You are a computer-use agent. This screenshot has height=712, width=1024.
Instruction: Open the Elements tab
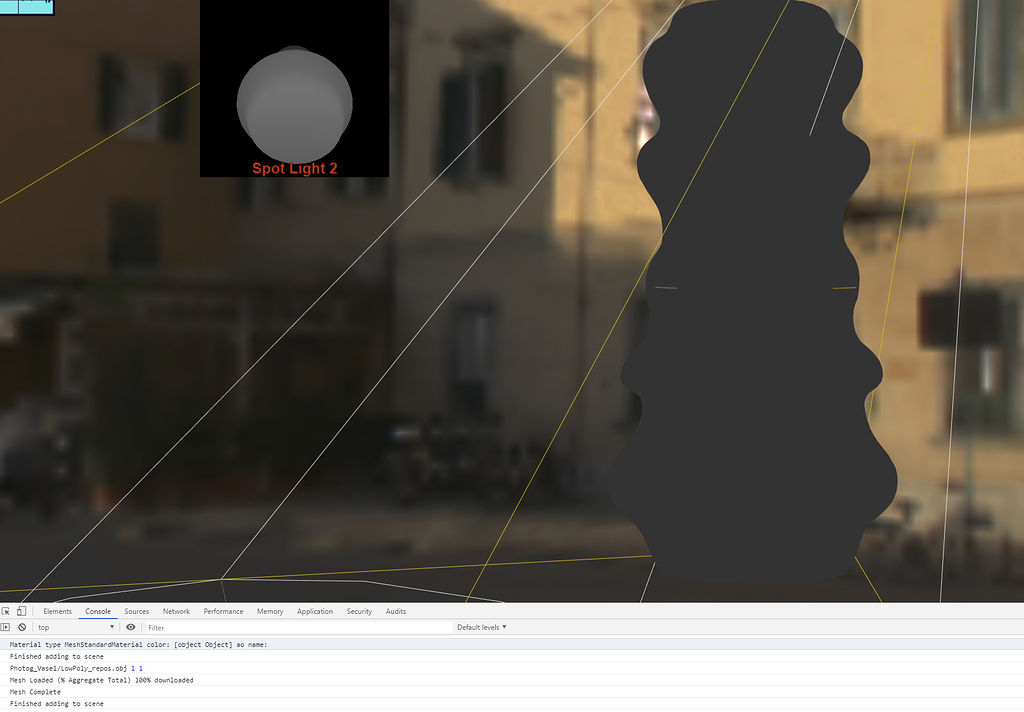(57, 610)
